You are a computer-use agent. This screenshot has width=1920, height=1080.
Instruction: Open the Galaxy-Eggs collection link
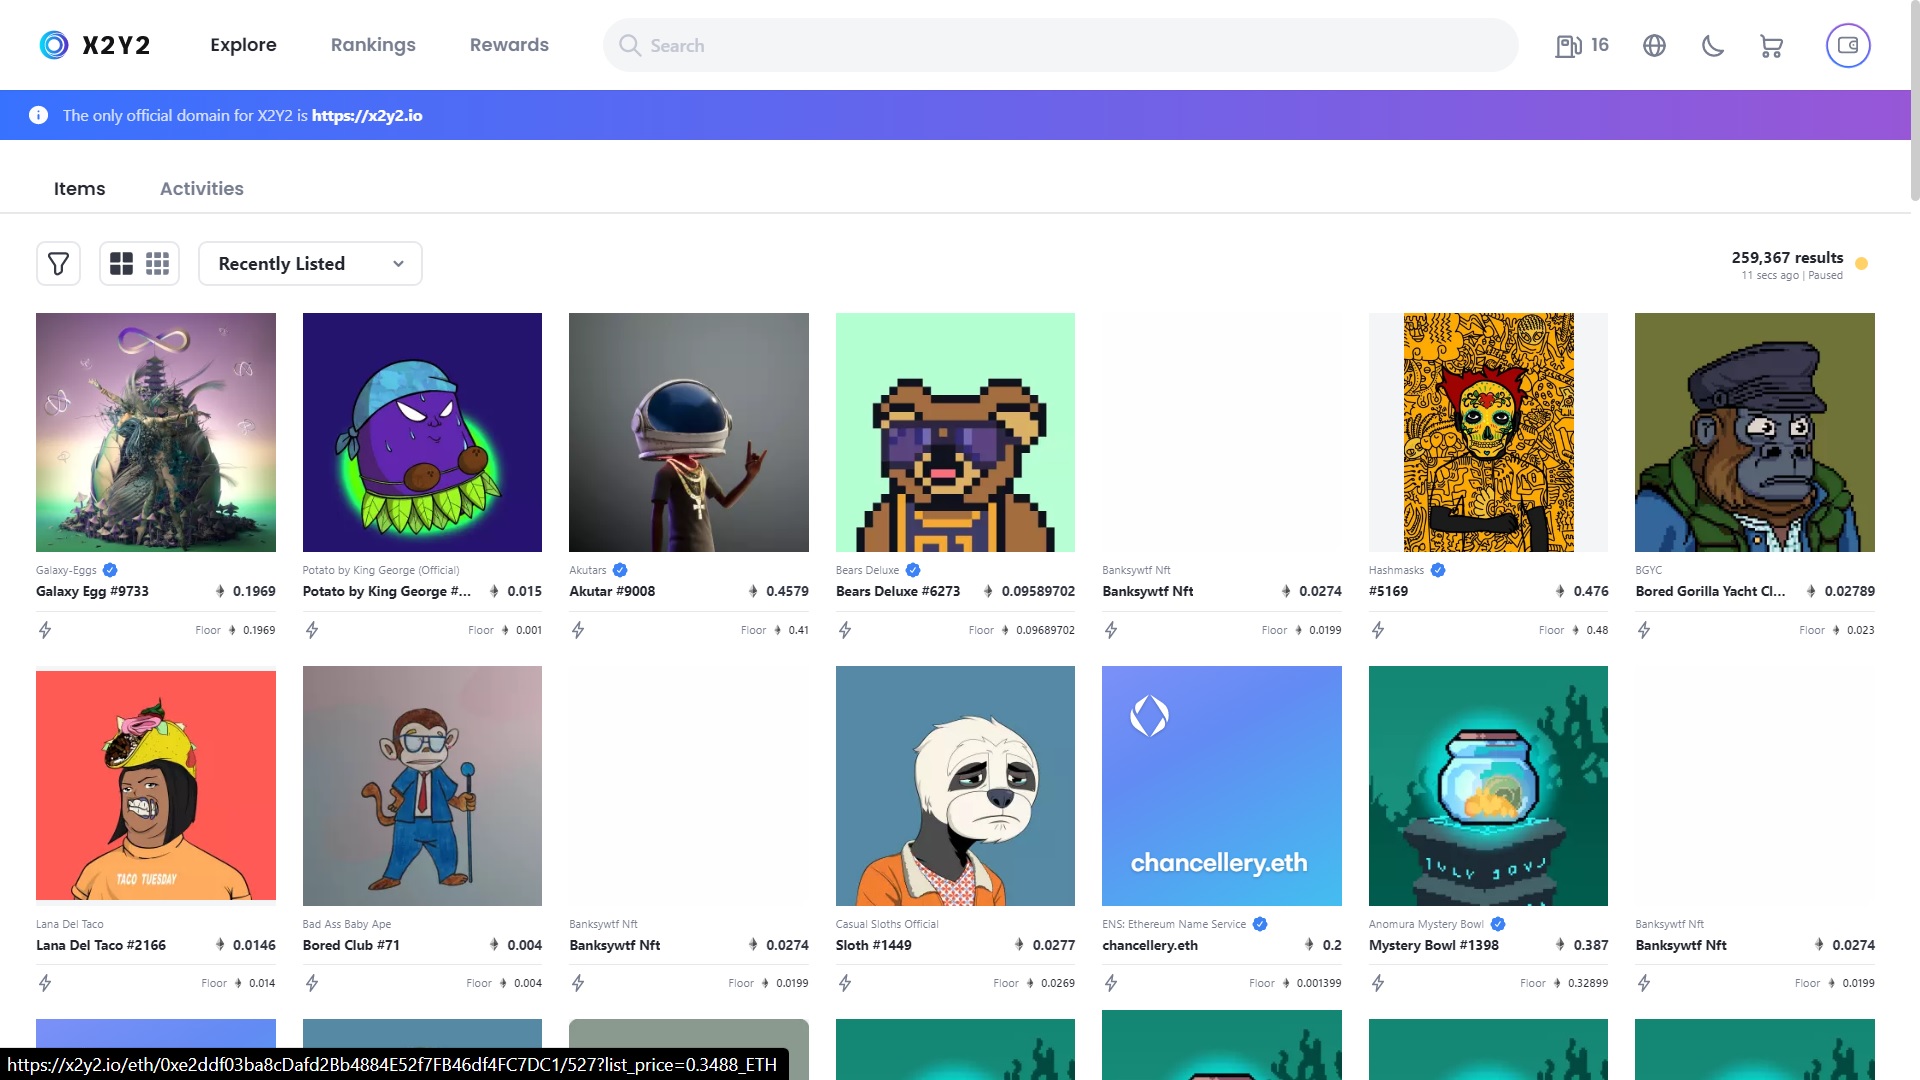point(66,570)
